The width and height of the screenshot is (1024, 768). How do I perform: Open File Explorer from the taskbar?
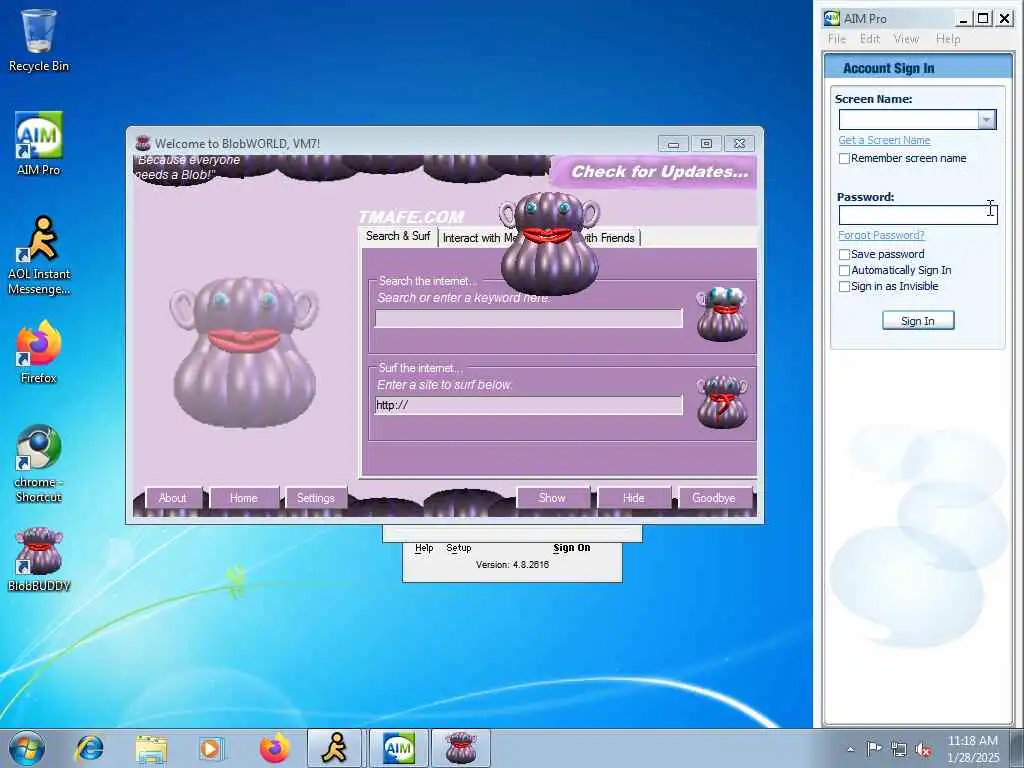pyautogui.click(x=151, y=748)
